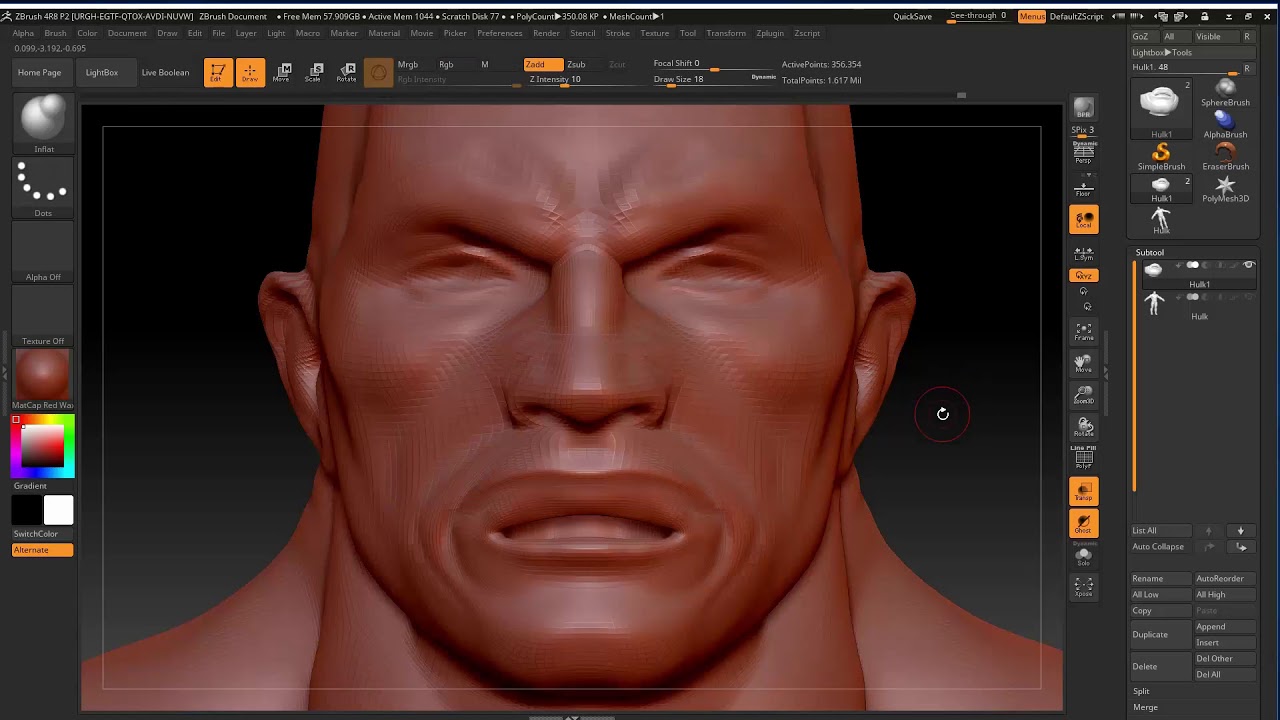Image resolution: width=1280 pixels, height=720 pixels.
Task: Toggle XYZ rotation mode
Action: (x=1084, y=275)
